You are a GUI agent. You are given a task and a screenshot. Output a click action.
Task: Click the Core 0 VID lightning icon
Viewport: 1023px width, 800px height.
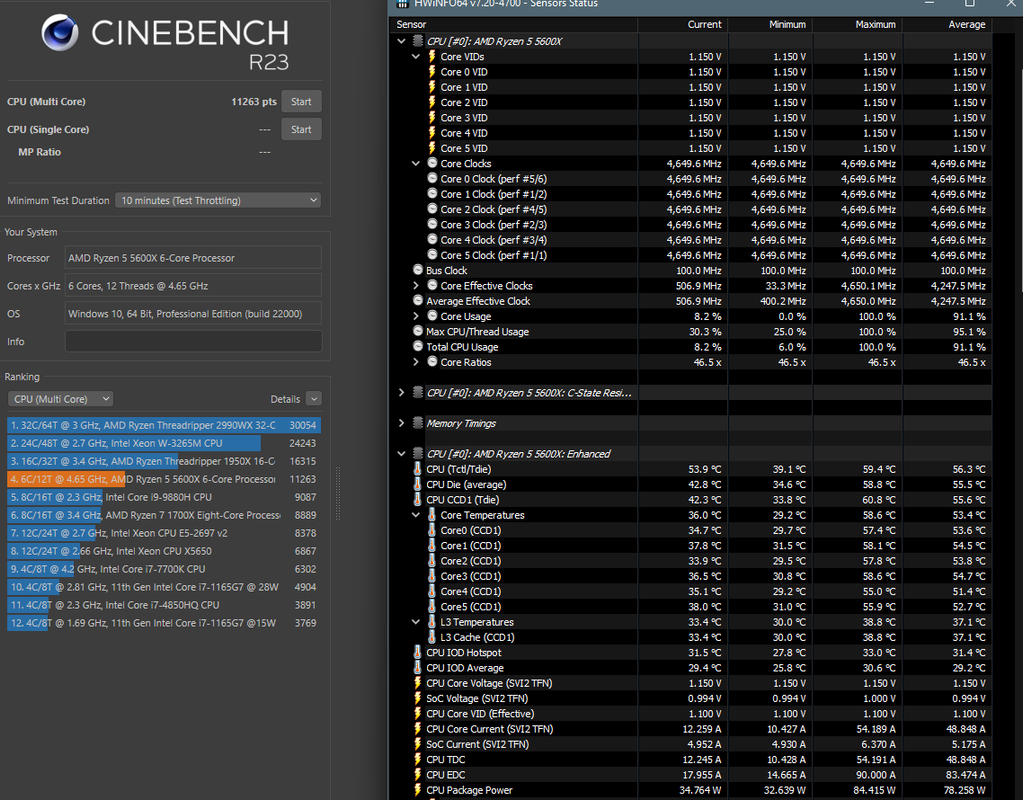pos(432,72)
